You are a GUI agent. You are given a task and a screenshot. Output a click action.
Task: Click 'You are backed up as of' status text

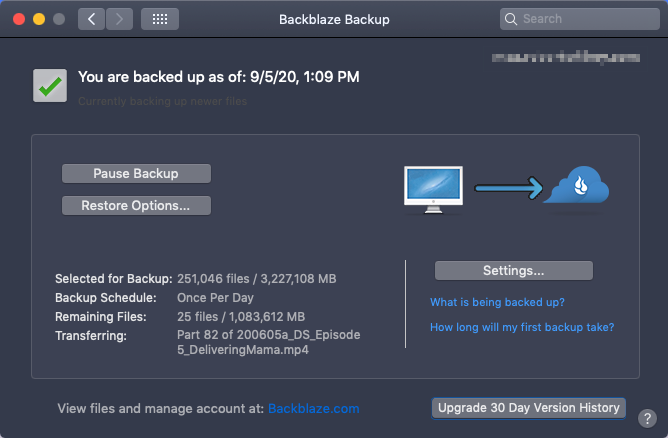coord(219,77)
